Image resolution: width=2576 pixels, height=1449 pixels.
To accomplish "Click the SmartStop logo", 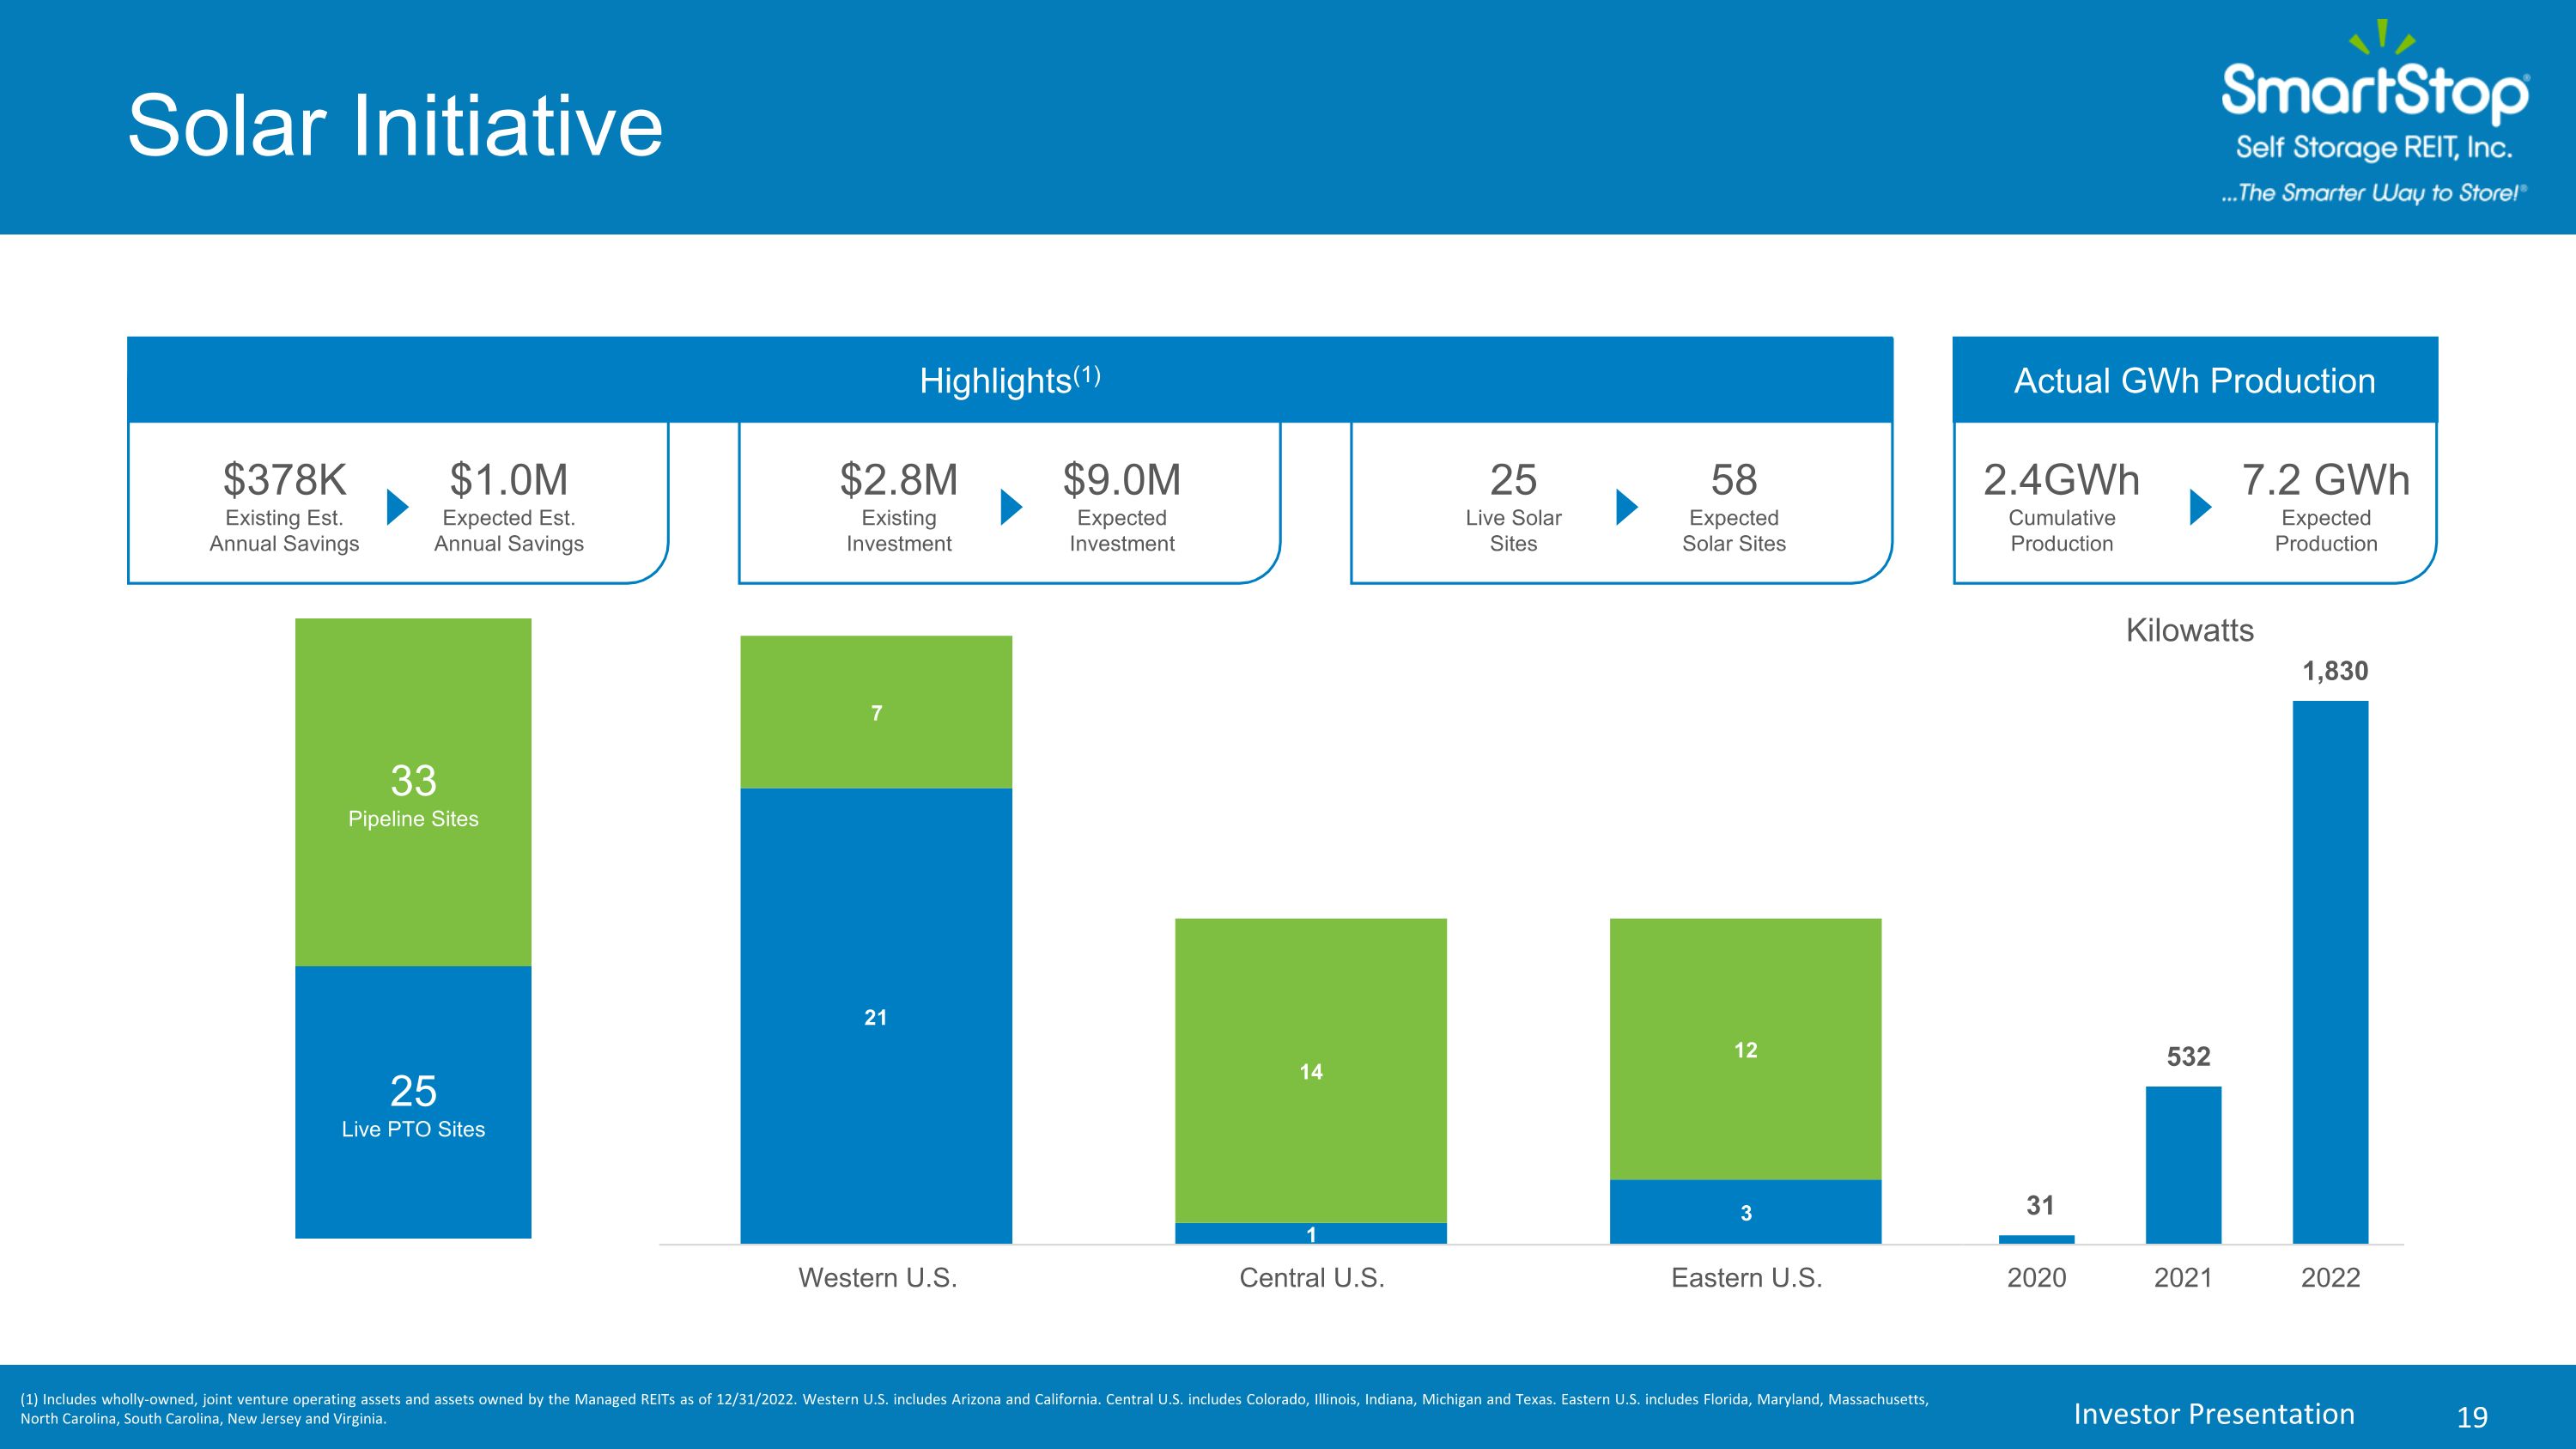I will click(2375, 111).
